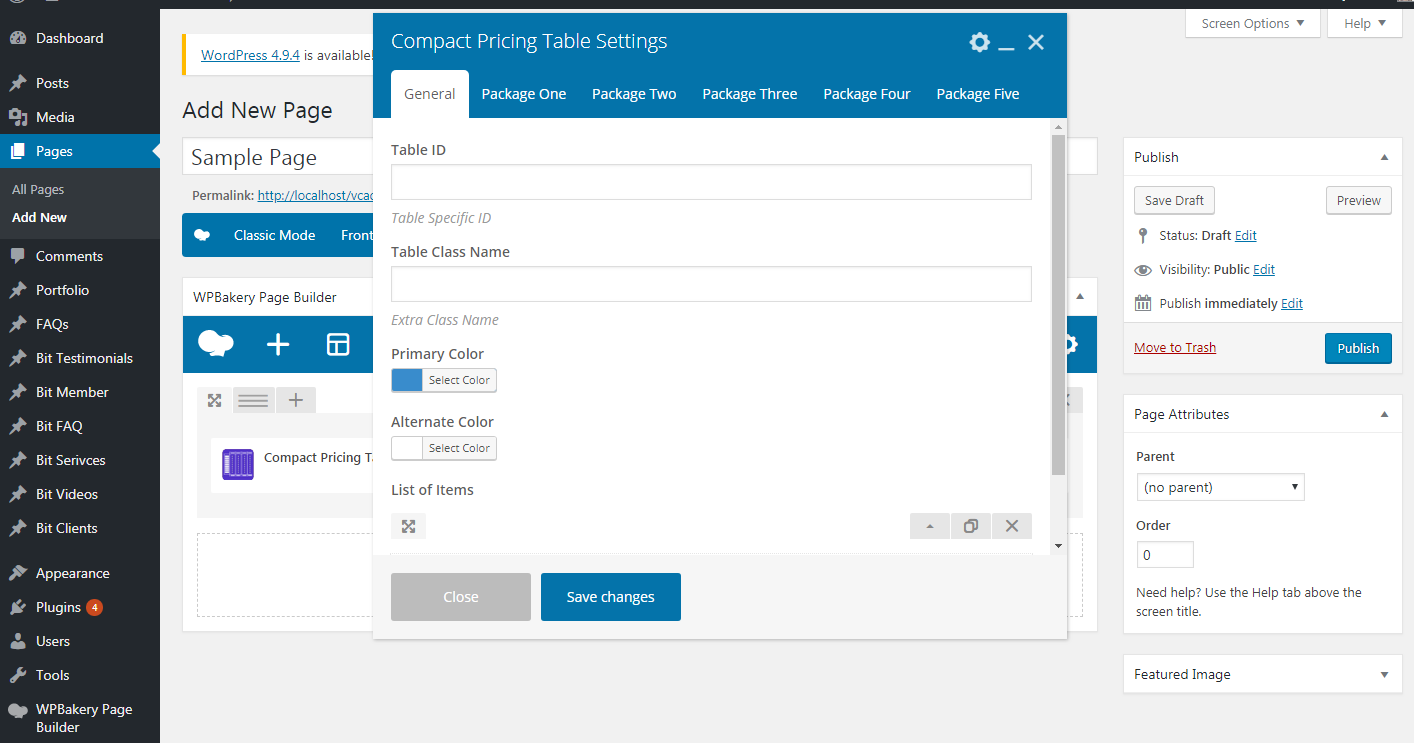
Task: Open the Parent page dropdown
Action: (x=1220, y=487)
